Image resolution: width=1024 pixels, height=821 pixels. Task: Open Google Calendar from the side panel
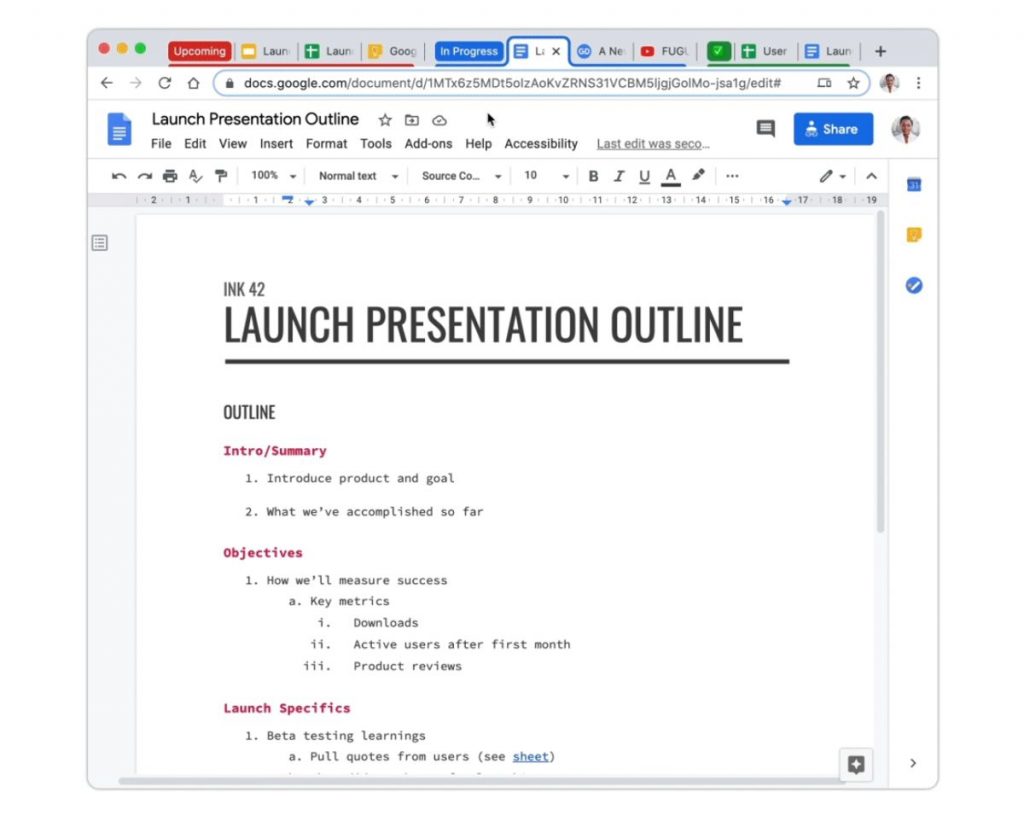point(912,185)
